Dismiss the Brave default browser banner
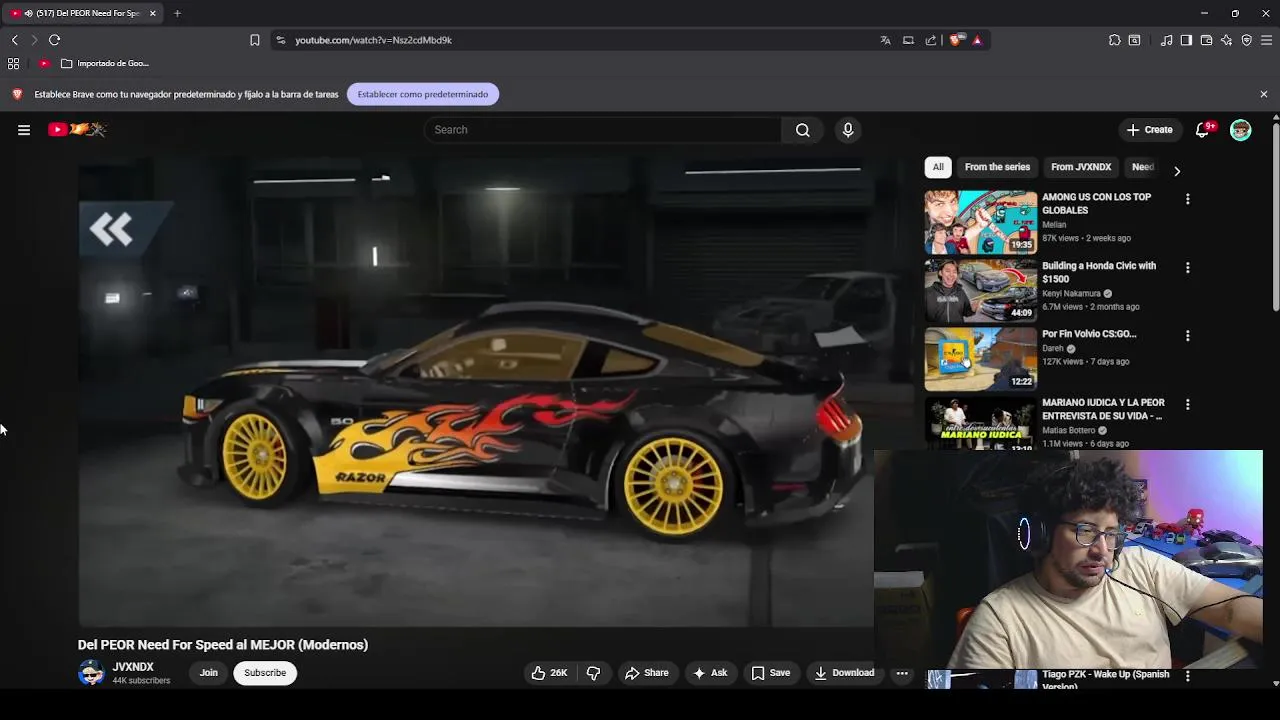Screen dimensions: 1280x720 [1264, 94]
